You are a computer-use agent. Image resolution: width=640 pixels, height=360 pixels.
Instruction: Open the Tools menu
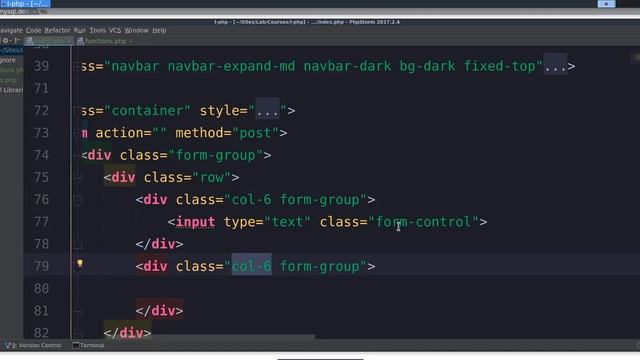(98, 30)
